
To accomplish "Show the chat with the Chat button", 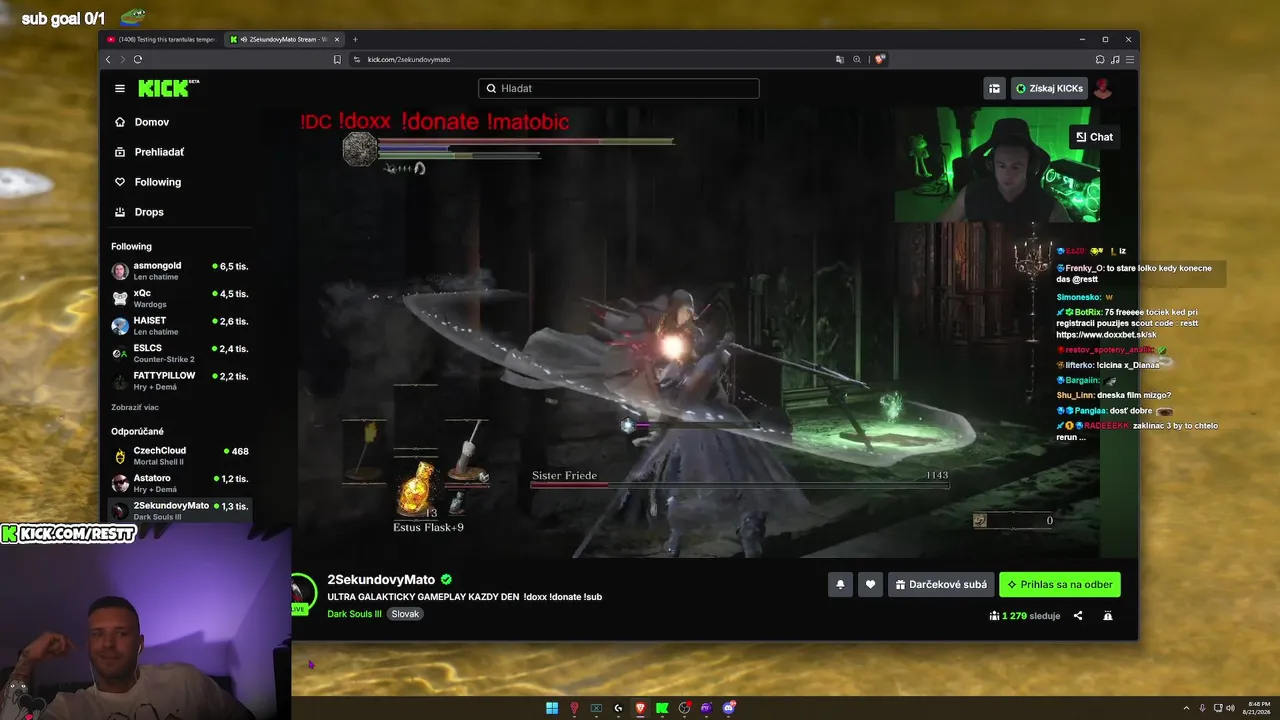I will coord(1093,137).
